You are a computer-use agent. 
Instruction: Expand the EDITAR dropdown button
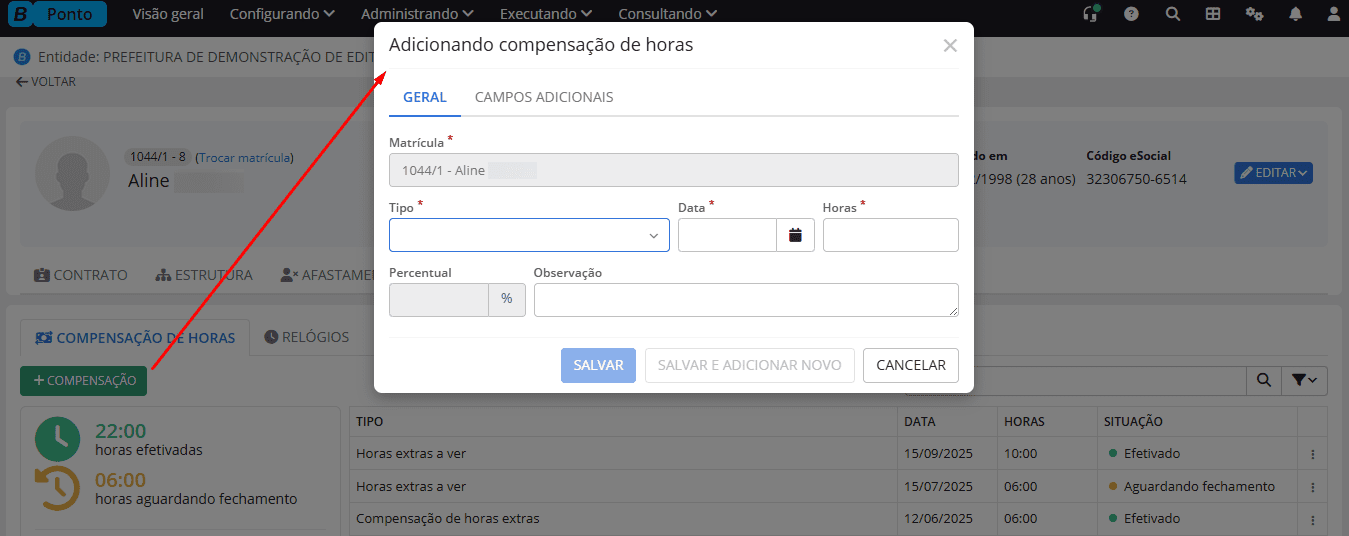pos(1273,173)
